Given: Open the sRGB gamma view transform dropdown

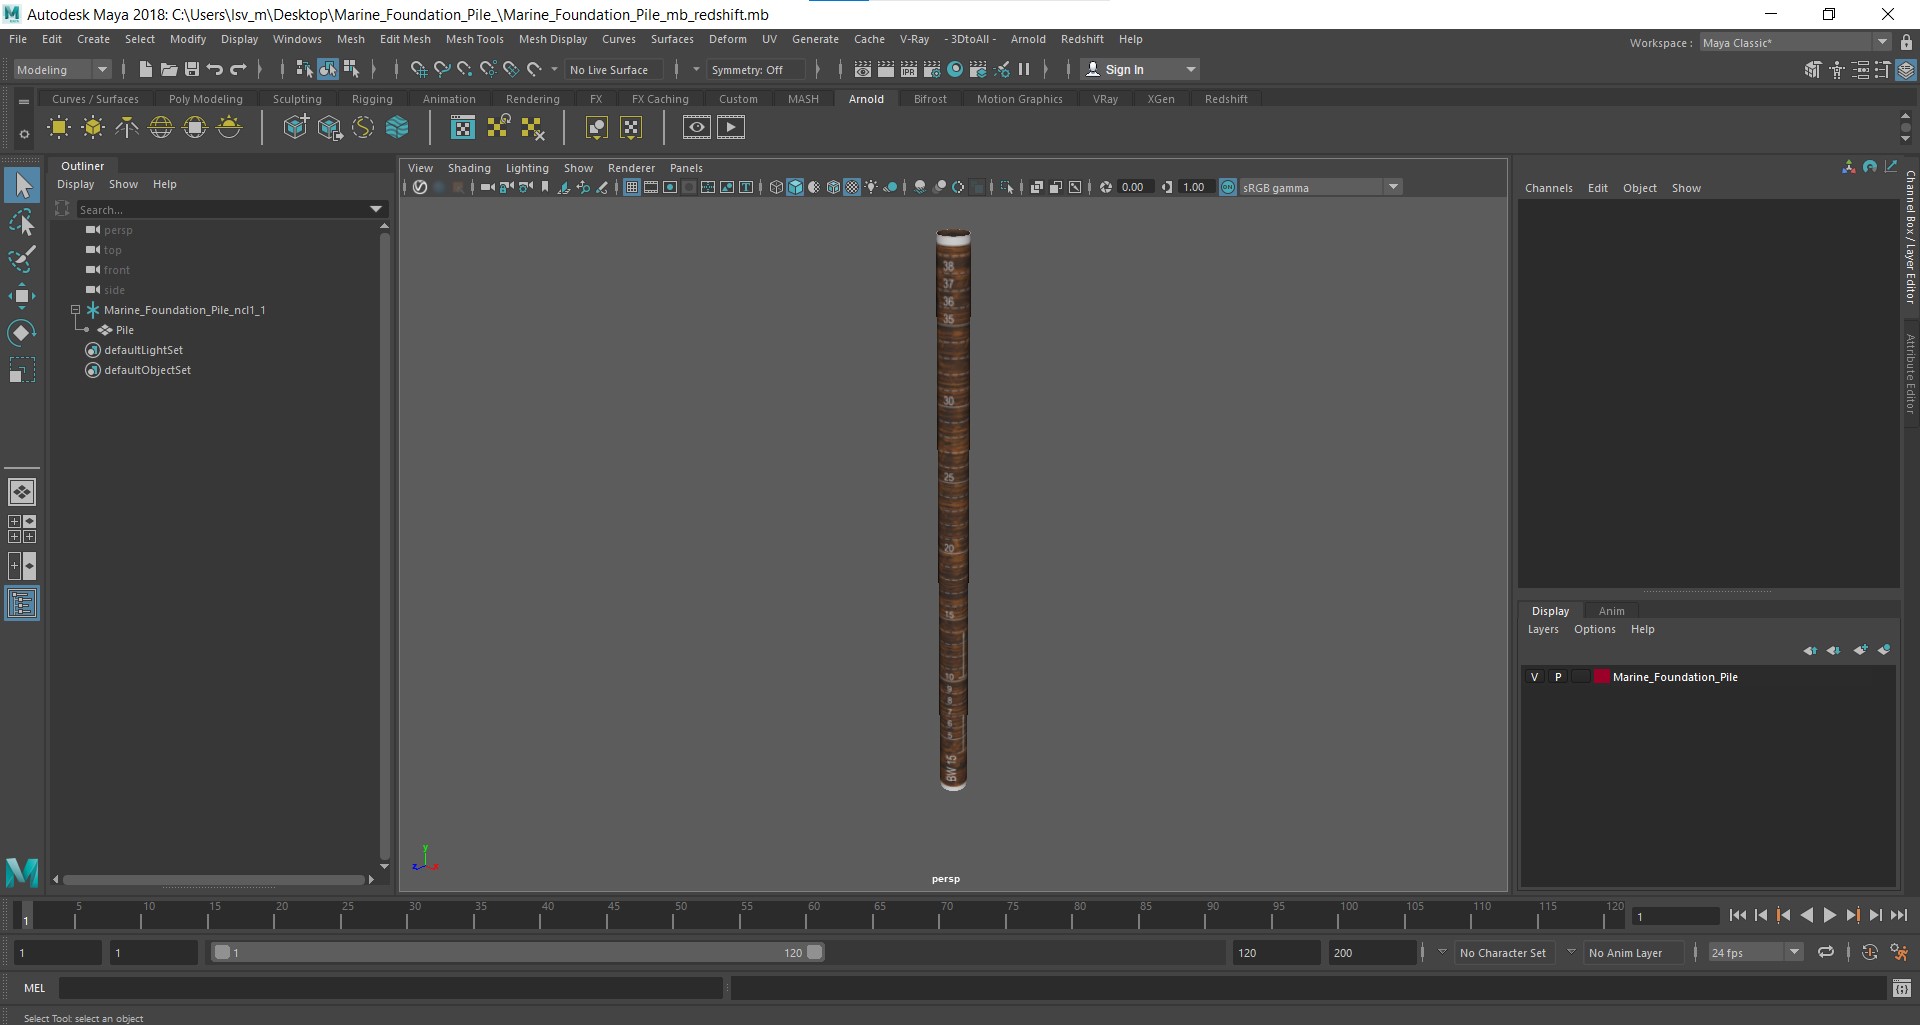Looking at the screenshot, I should pos(1393,187).
